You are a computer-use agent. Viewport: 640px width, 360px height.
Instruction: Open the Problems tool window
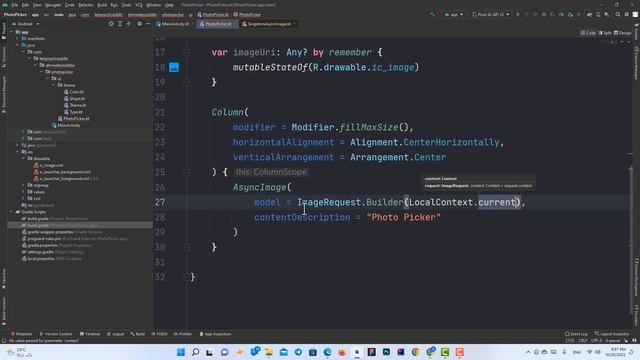[22, 334]
